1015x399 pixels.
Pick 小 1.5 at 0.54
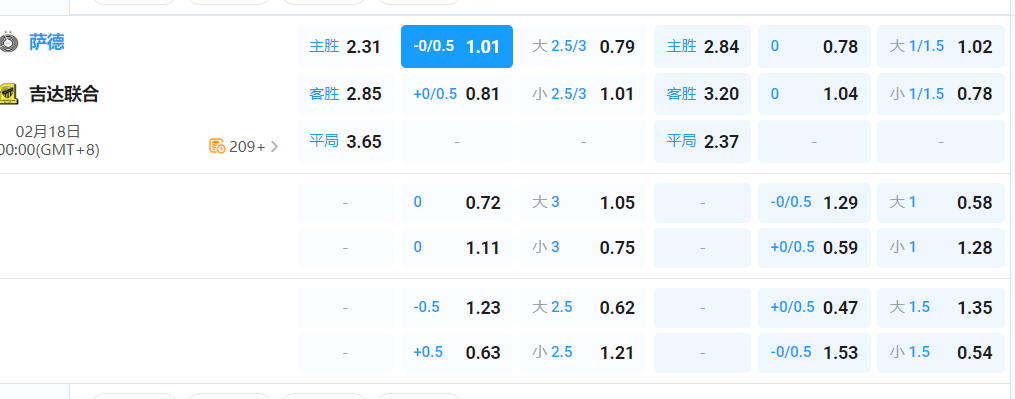tap(941, 353)
